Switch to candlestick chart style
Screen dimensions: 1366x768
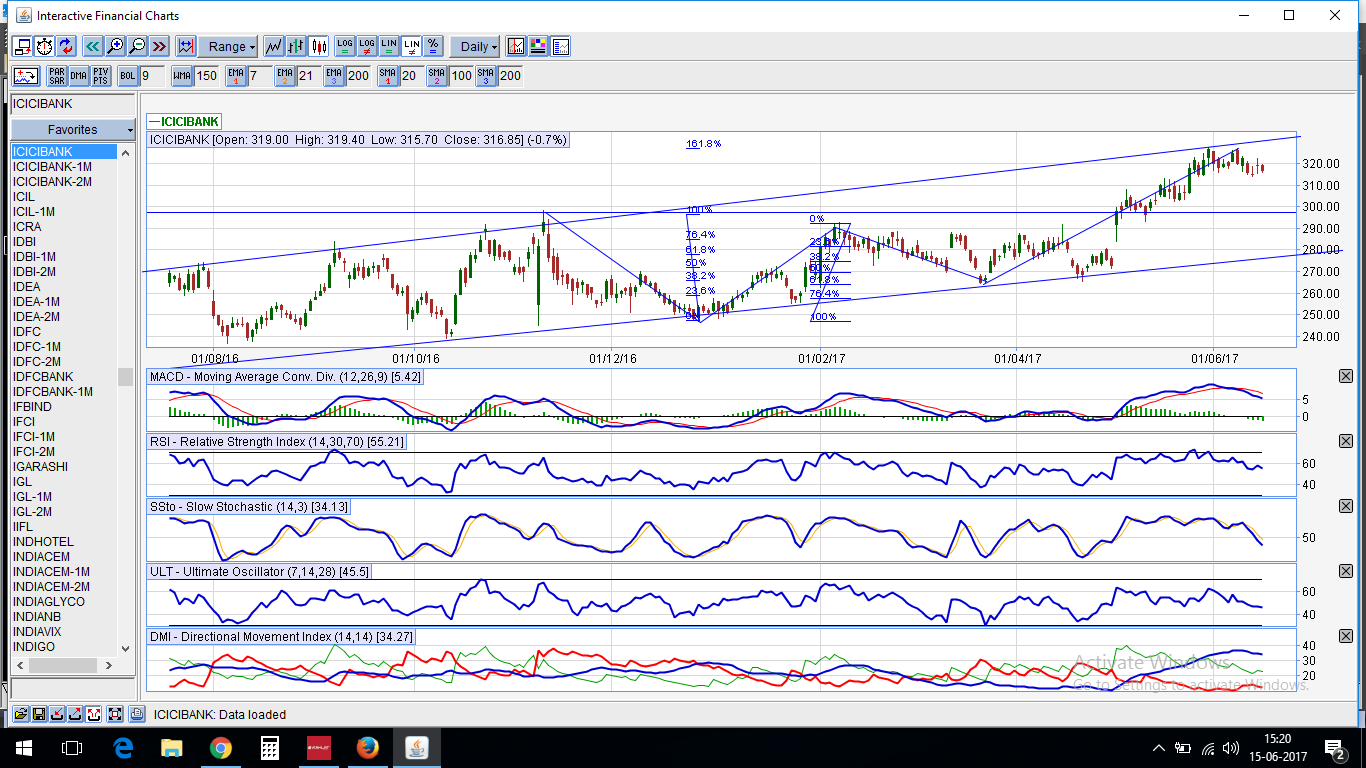(319, 46)
